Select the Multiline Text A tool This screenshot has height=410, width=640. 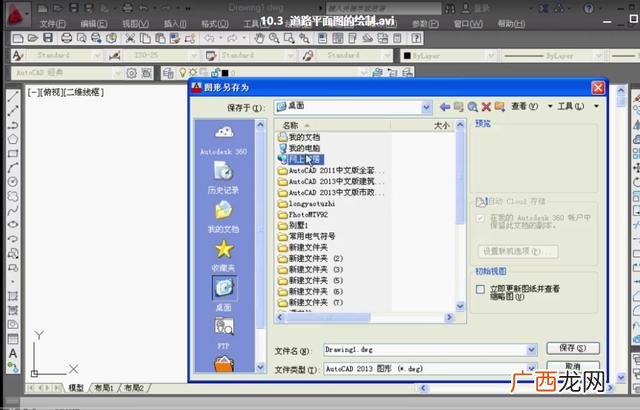pos(13,353)
